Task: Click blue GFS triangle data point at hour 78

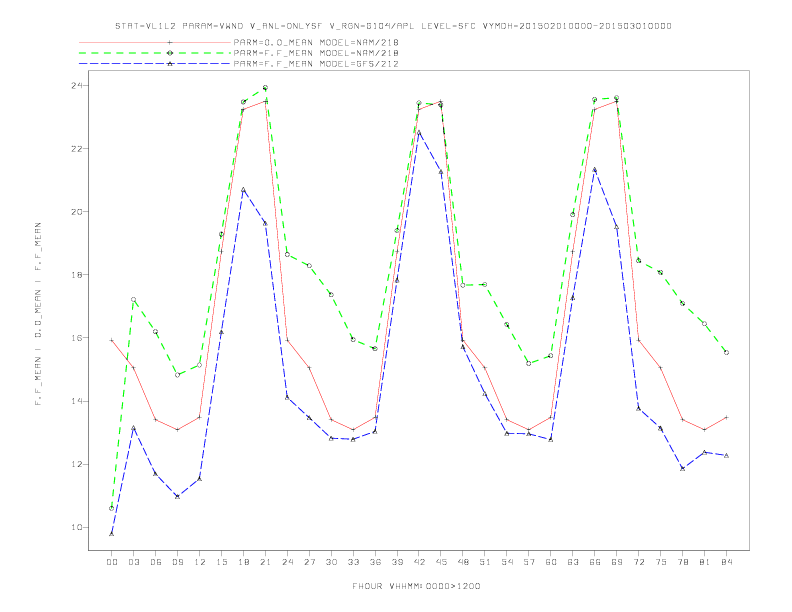Action: pyautogui.click(x=683, y=469)
